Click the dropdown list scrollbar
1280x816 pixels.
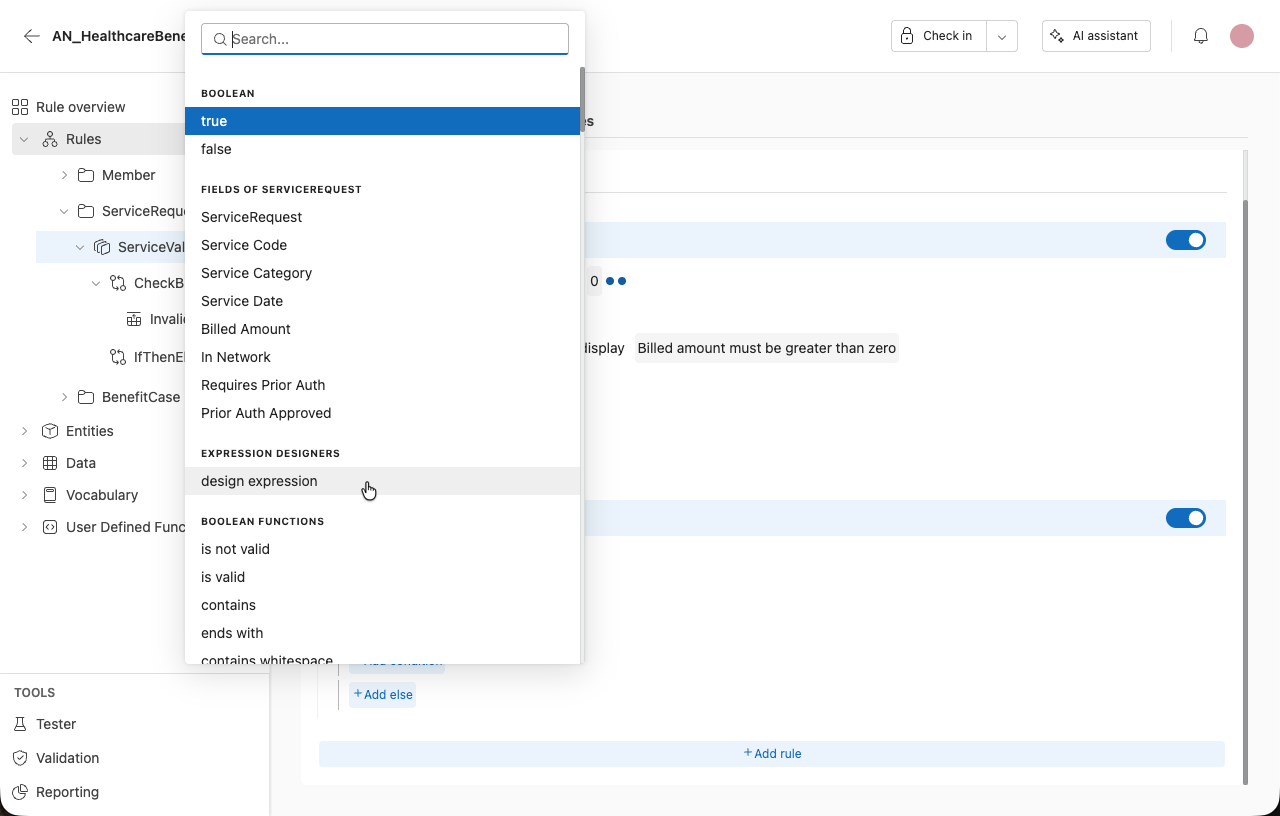point(582,100)
